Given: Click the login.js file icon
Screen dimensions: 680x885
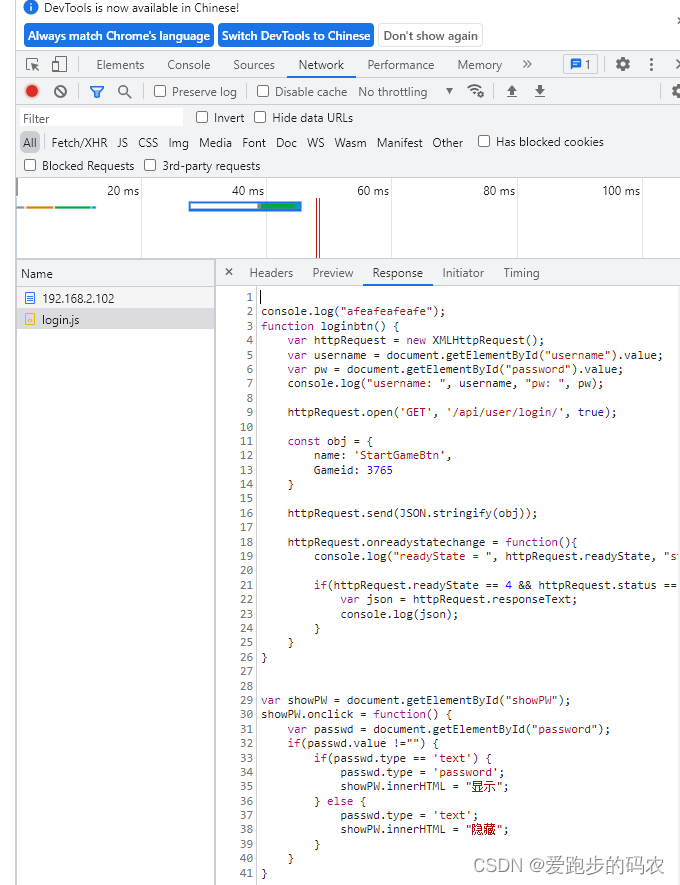Looking at the screenshot, I should coord(30,320).
